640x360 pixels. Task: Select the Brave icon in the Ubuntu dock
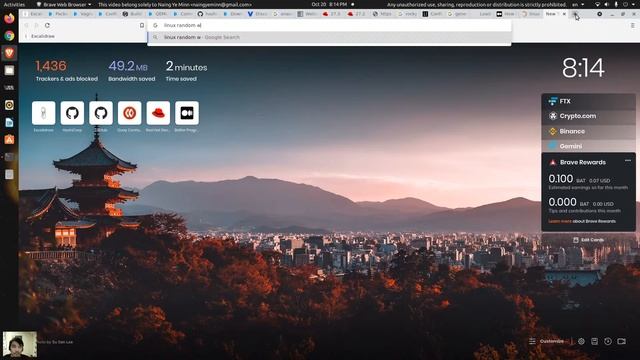(x=9, y=53)
